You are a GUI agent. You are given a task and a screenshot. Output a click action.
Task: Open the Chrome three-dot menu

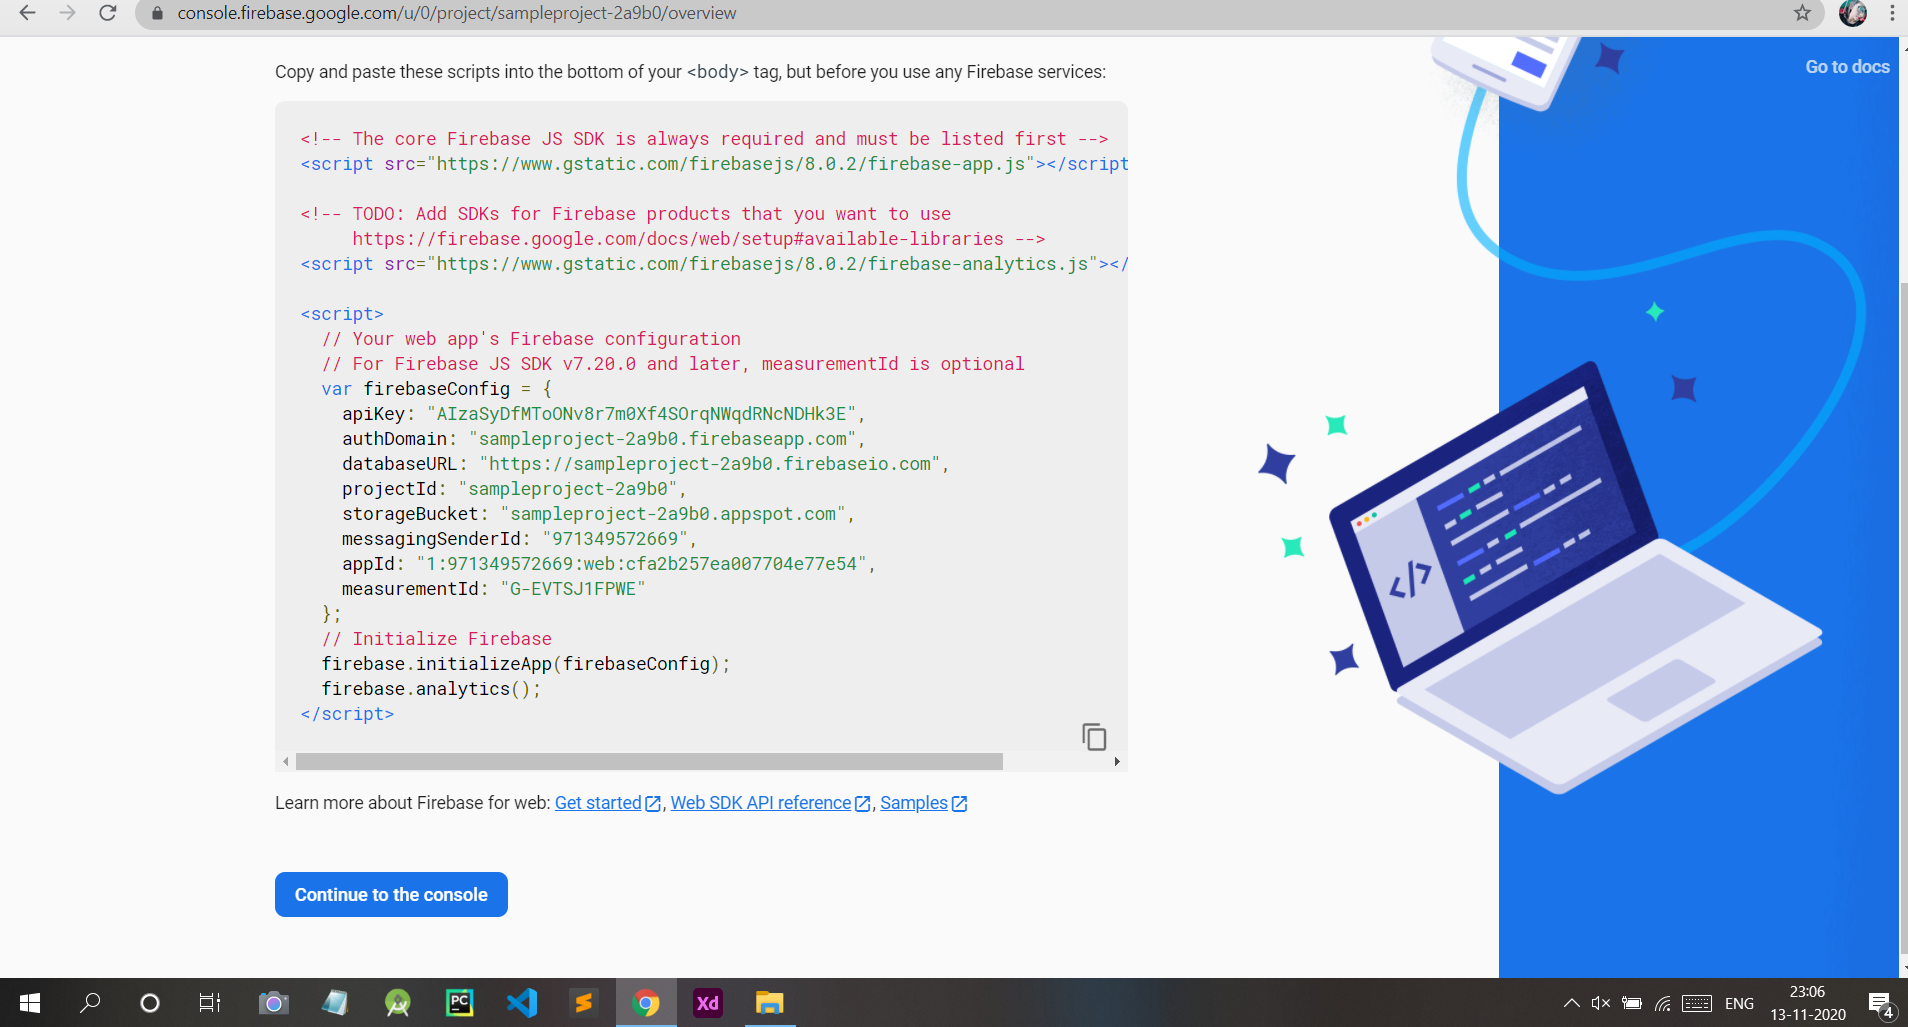(1892, 13)
